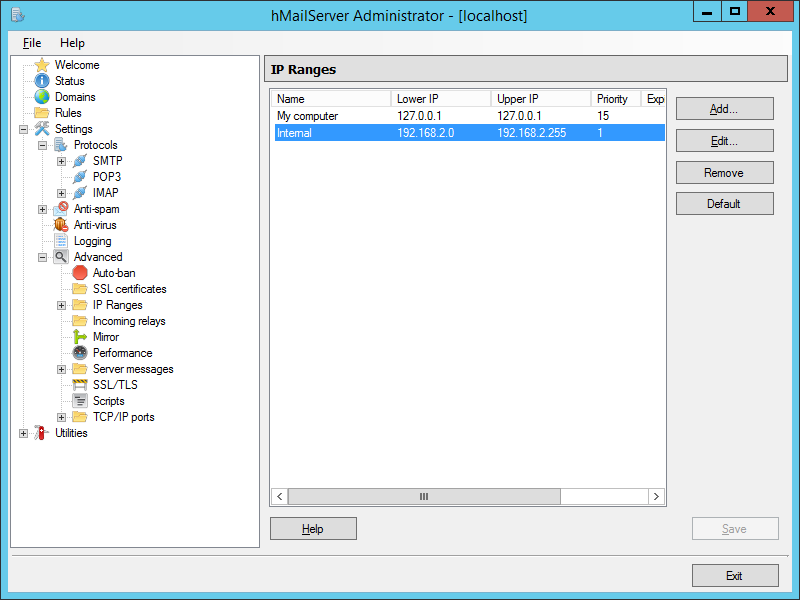The height and width of the screenshot is (600, 800).
Task: Click the Scripts icon
Action: click(x=80, y=401)
